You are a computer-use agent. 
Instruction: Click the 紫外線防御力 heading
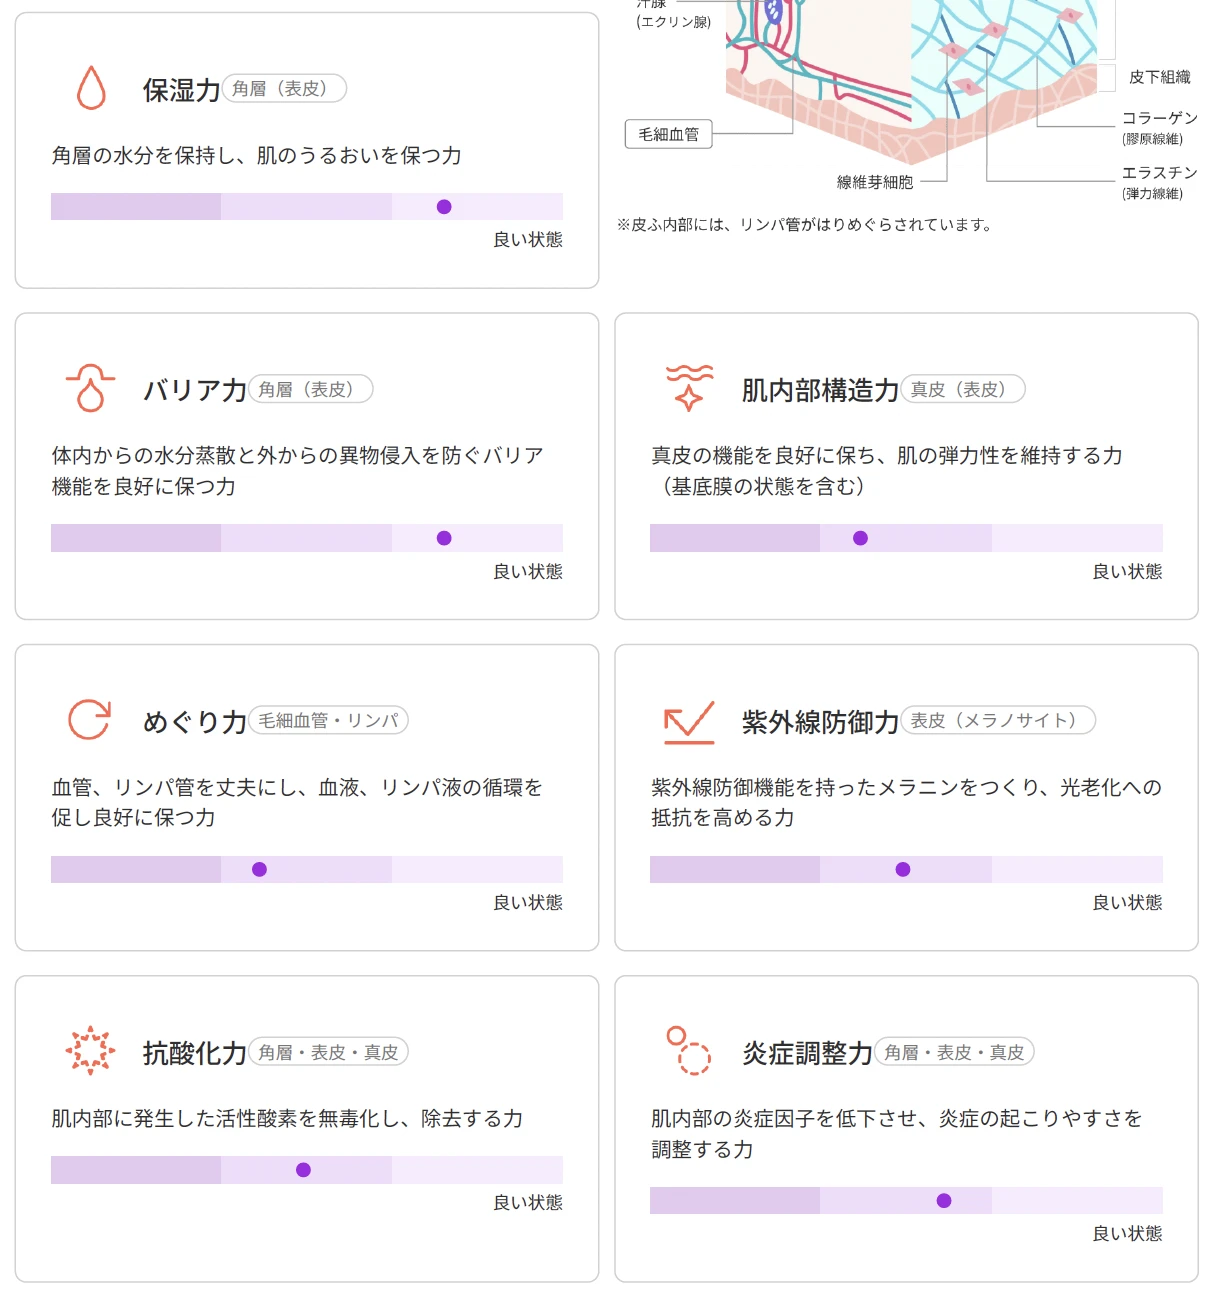pyautogui.click(x=820, y=722)
